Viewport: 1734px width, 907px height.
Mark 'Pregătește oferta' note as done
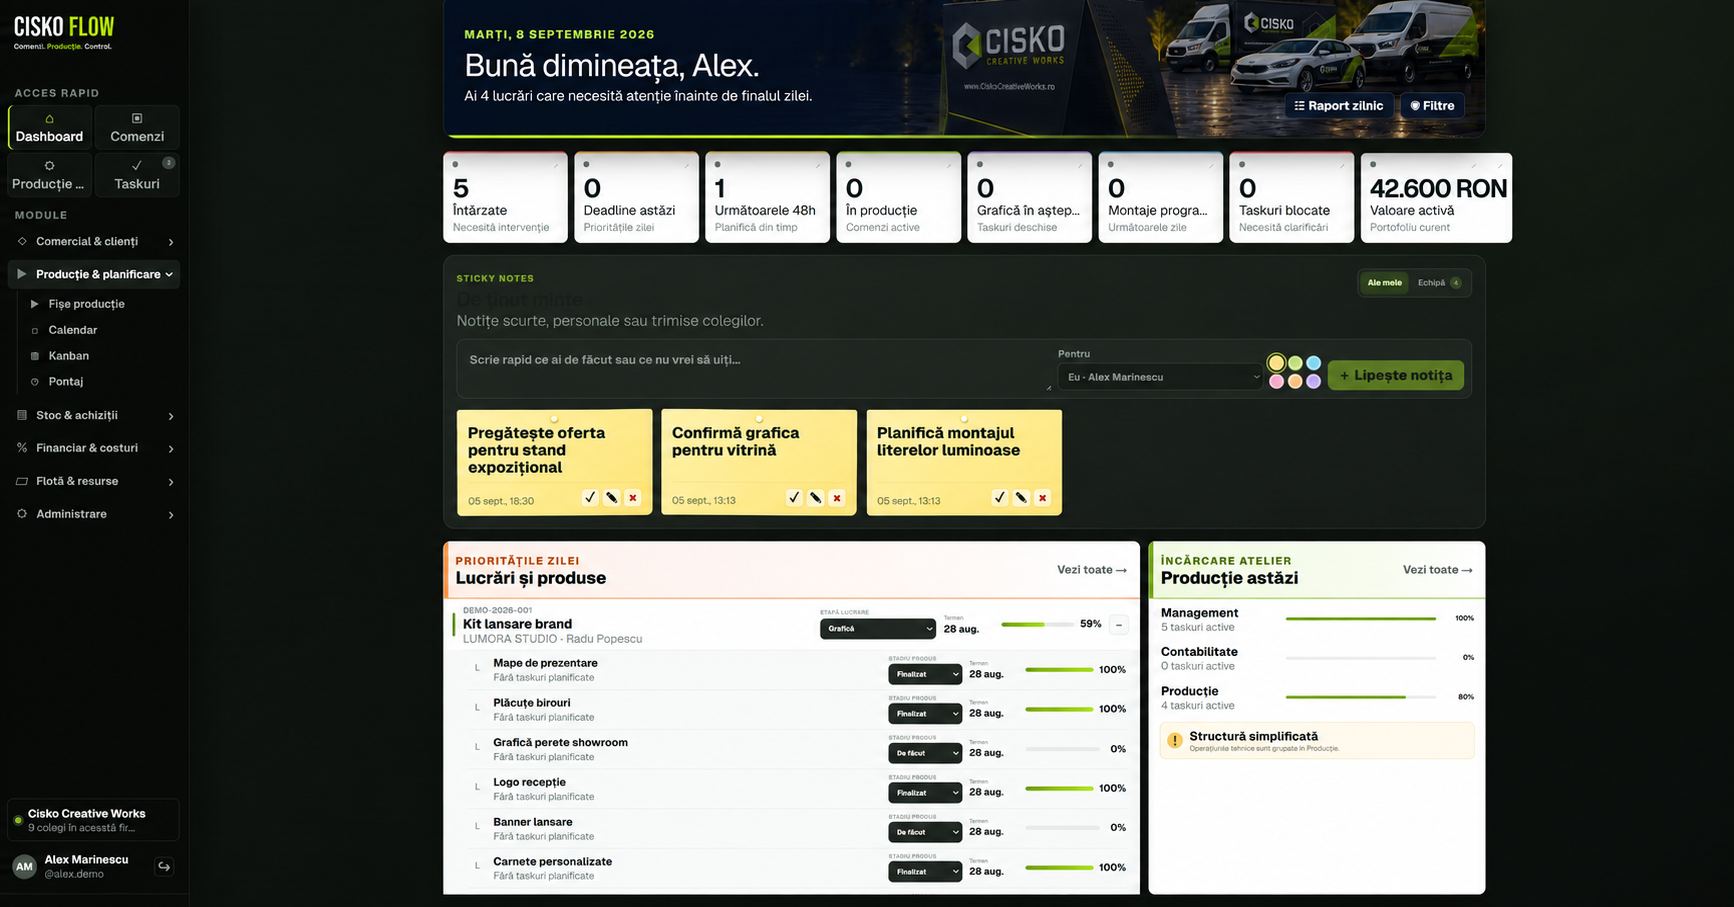(590, 498)
